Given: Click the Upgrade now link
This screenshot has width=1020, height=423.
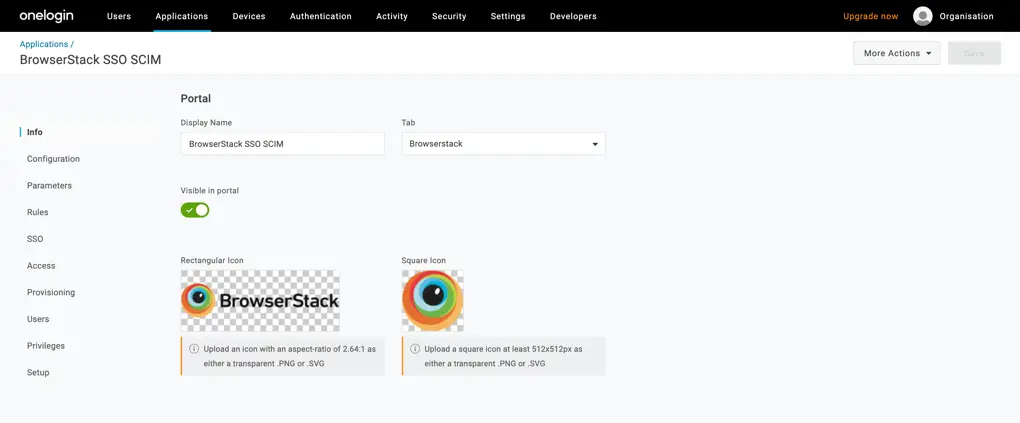Looking at the screenshot, I should pyautogui.click(x=870, y=16).
